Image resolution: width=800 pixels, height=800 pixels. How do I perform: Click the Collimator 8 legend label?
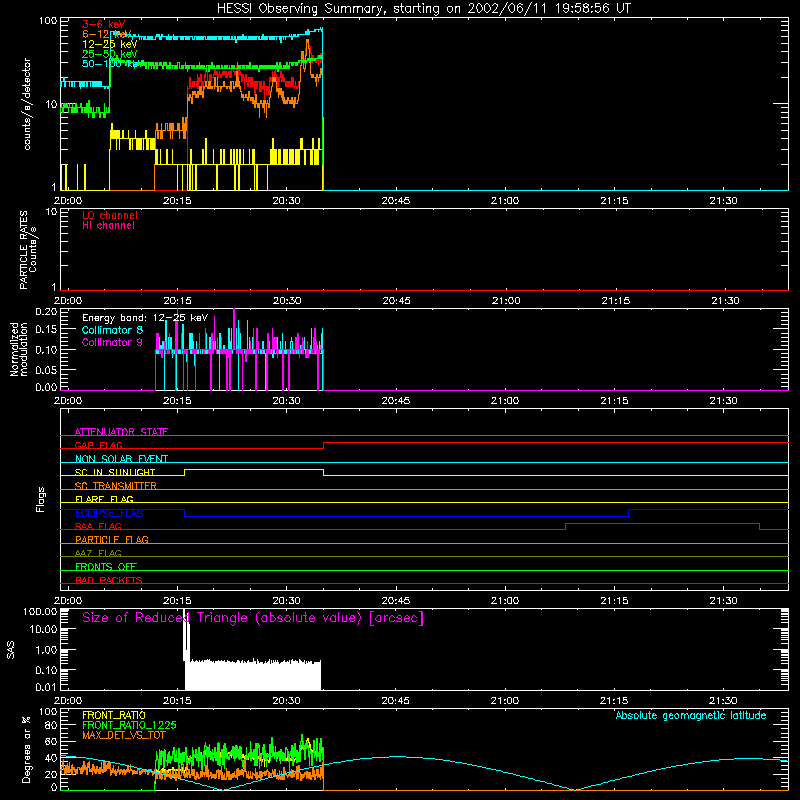(x=112, y=330)
